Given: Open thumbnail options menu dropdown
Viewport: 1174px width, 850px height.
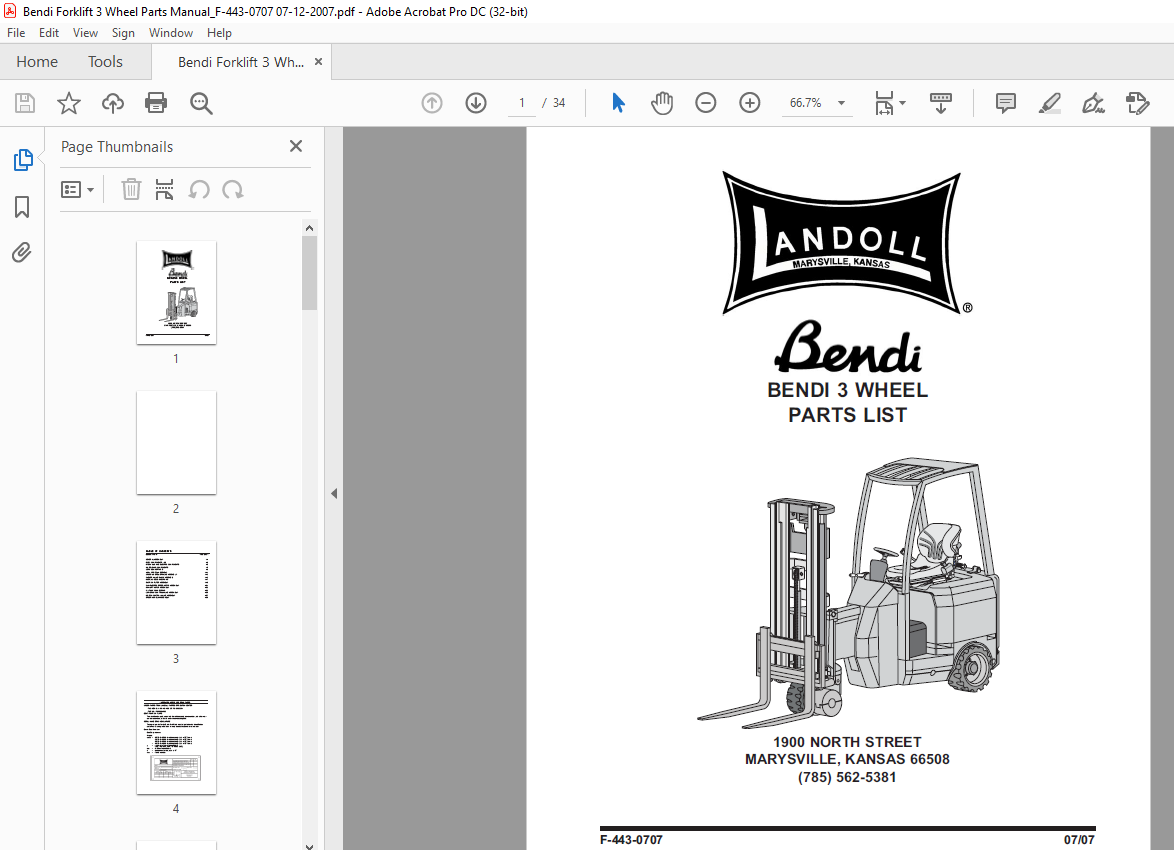Looking at the screenshot, I should coord(77,189).
